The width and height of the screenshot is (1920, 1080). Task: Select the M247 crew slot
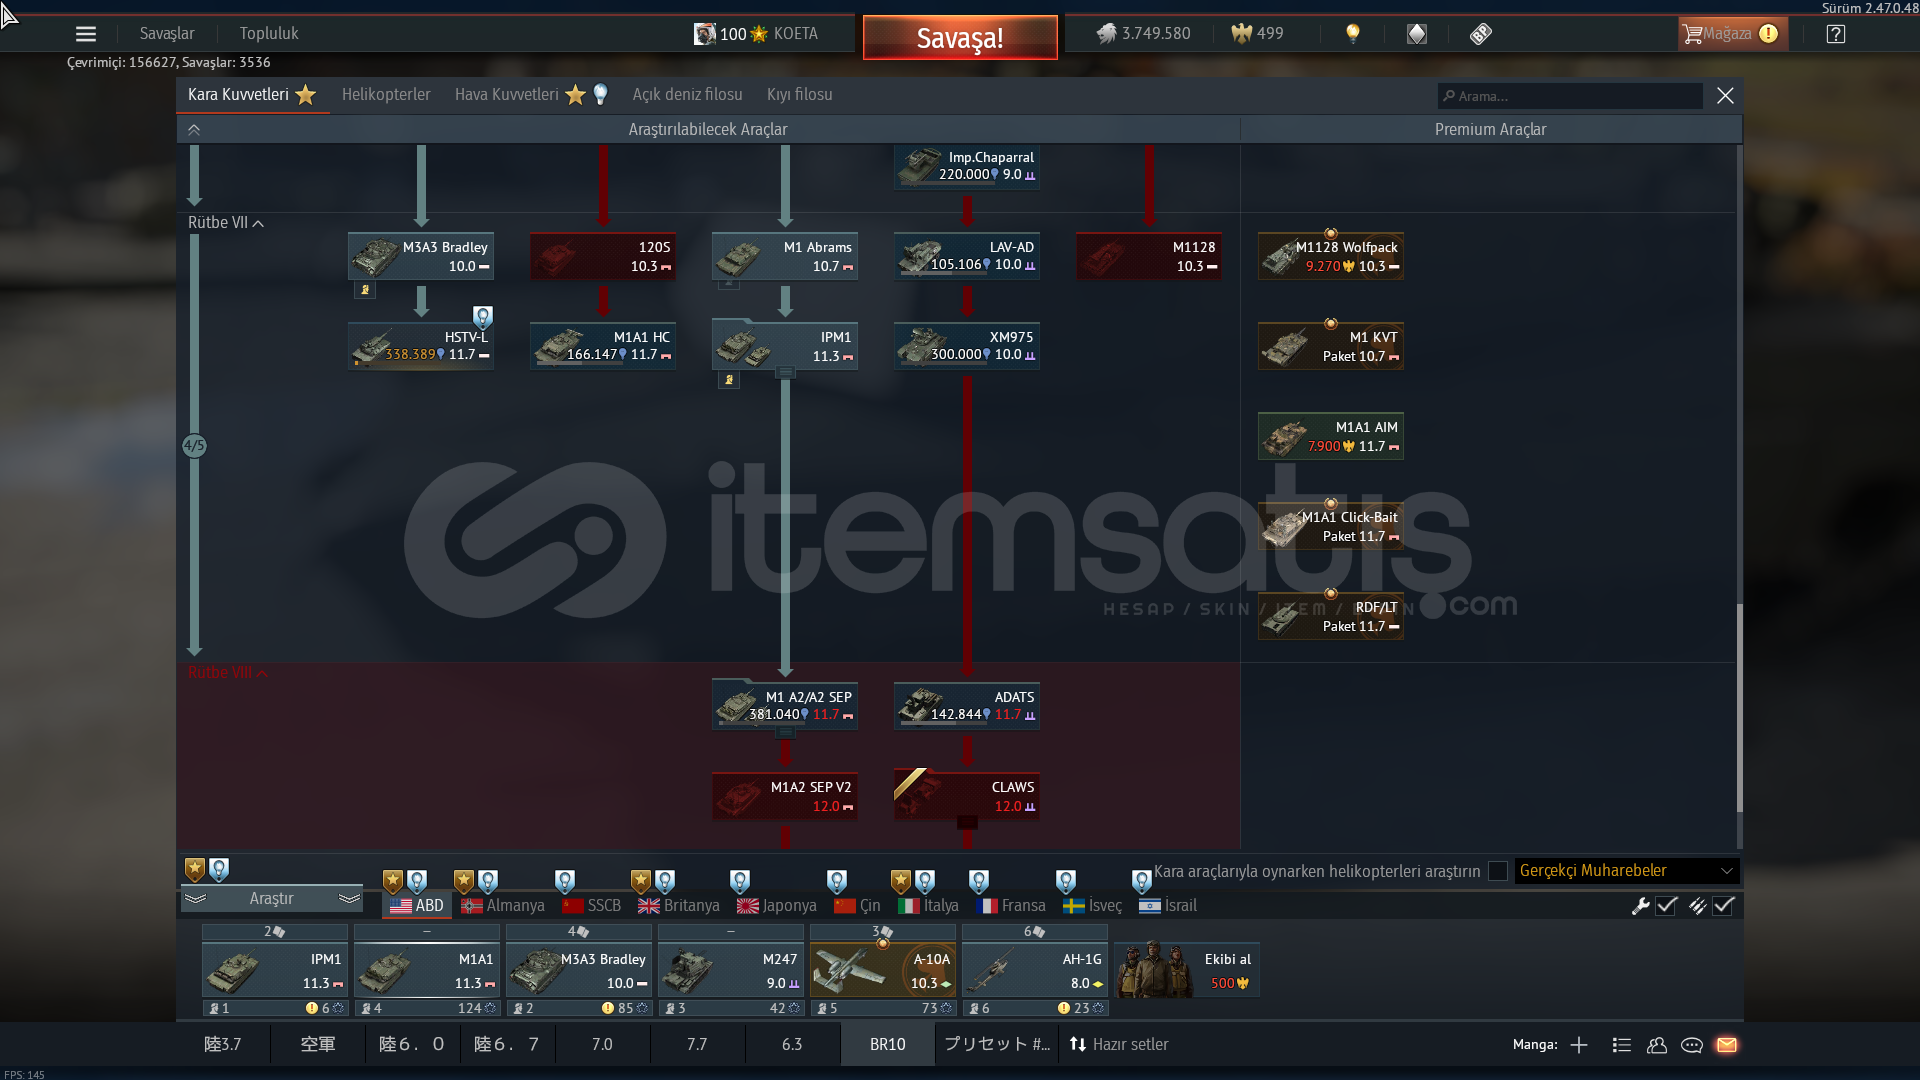[731, 970]
